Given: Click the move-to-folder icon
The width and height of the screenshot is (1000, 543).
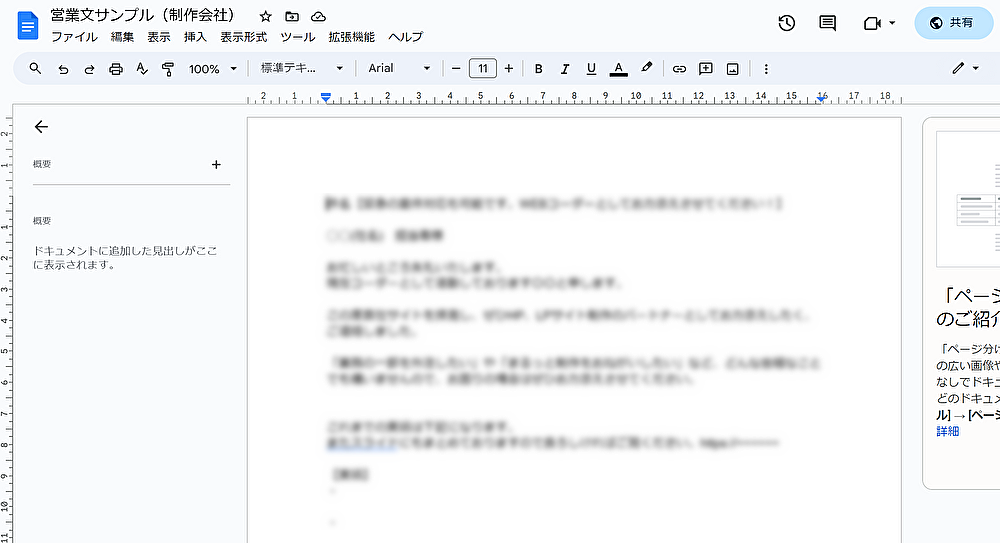Looking at the screenshot, I should tap(292, 17).
